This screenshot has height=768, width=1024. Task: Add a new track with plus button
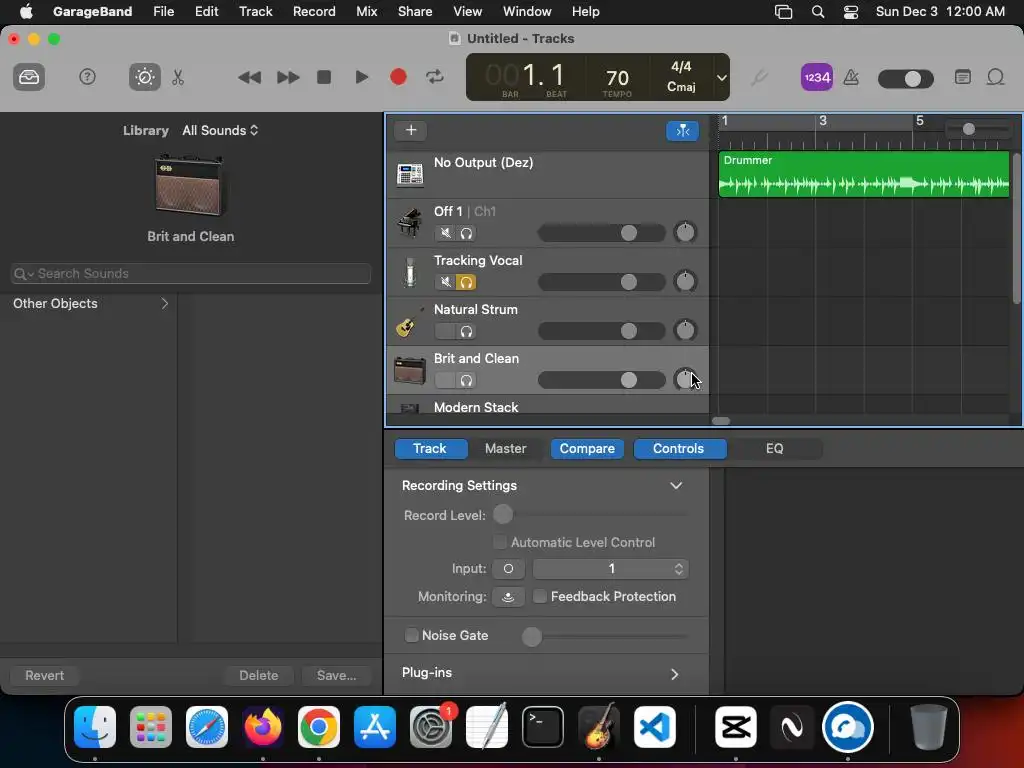pyautogui.click(x=411, y=130)
